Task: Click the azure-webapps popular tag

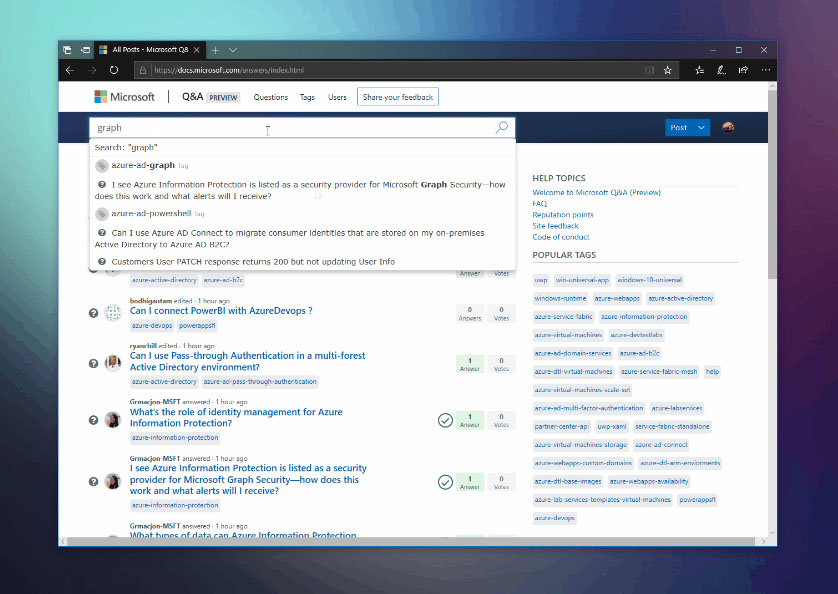Action: 617,298
